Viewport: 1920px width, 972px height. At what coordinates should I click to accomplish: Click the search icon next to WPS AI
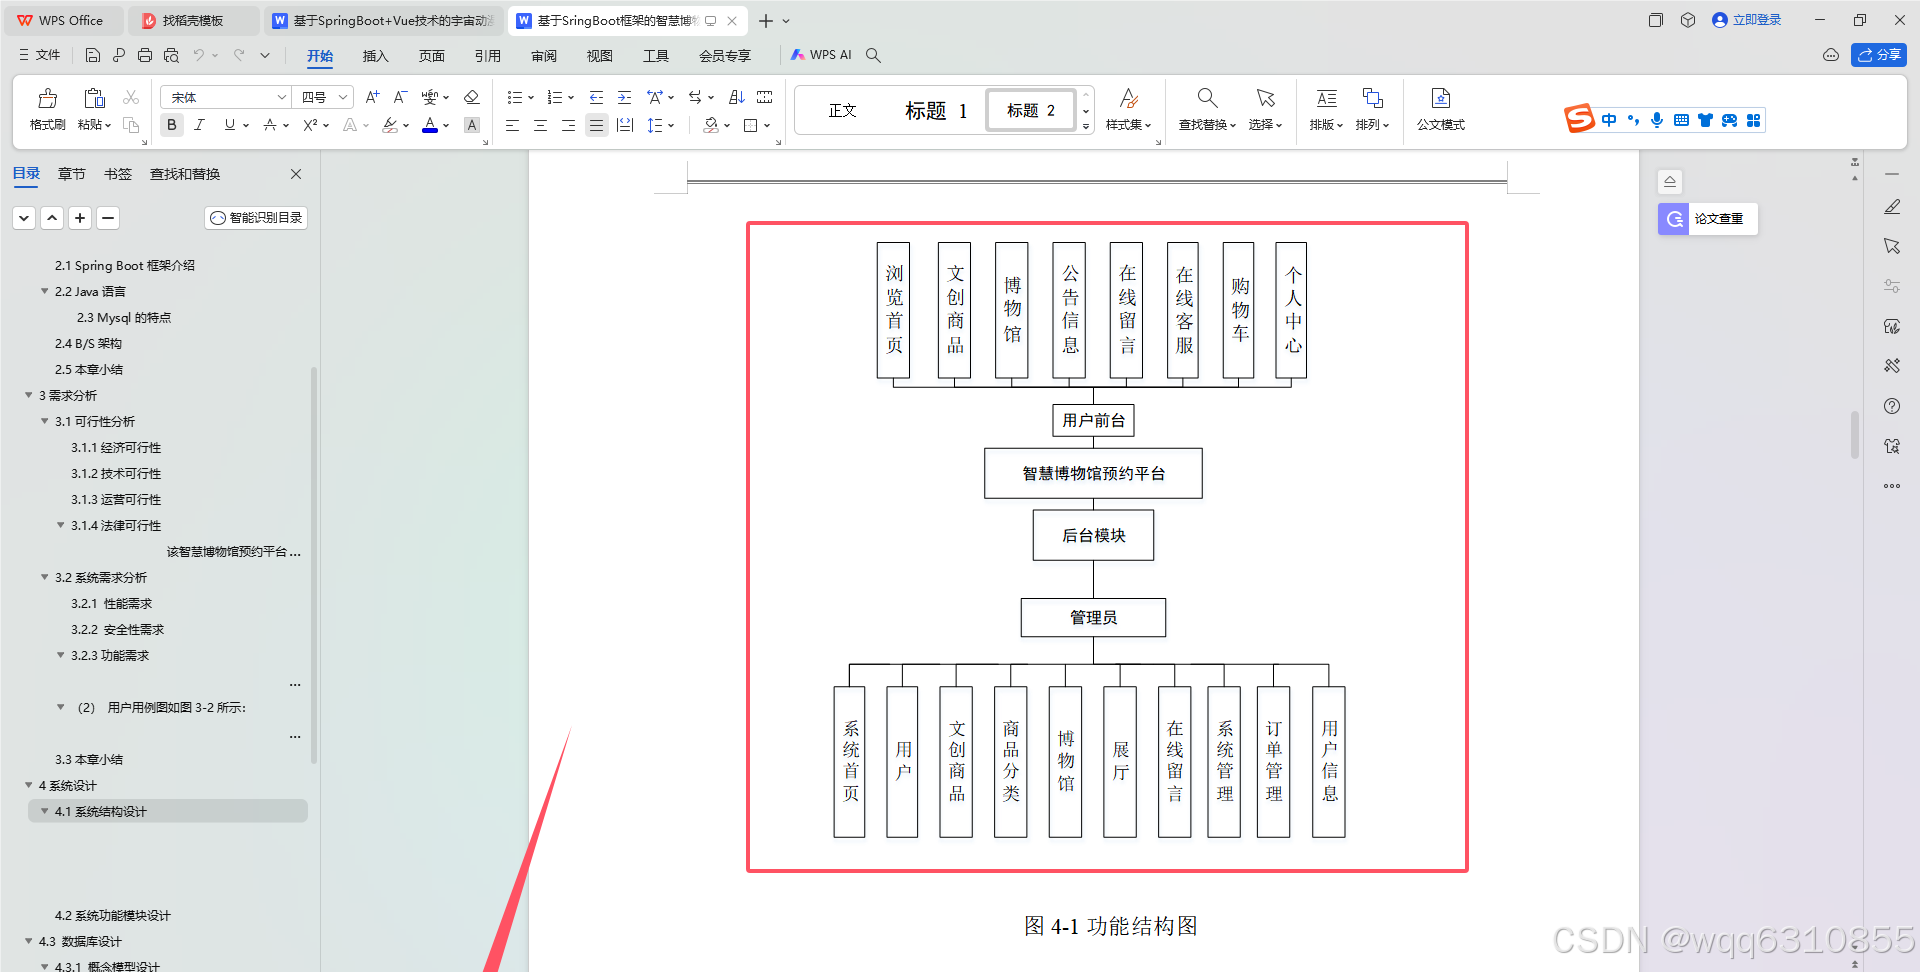pos(873,55)
